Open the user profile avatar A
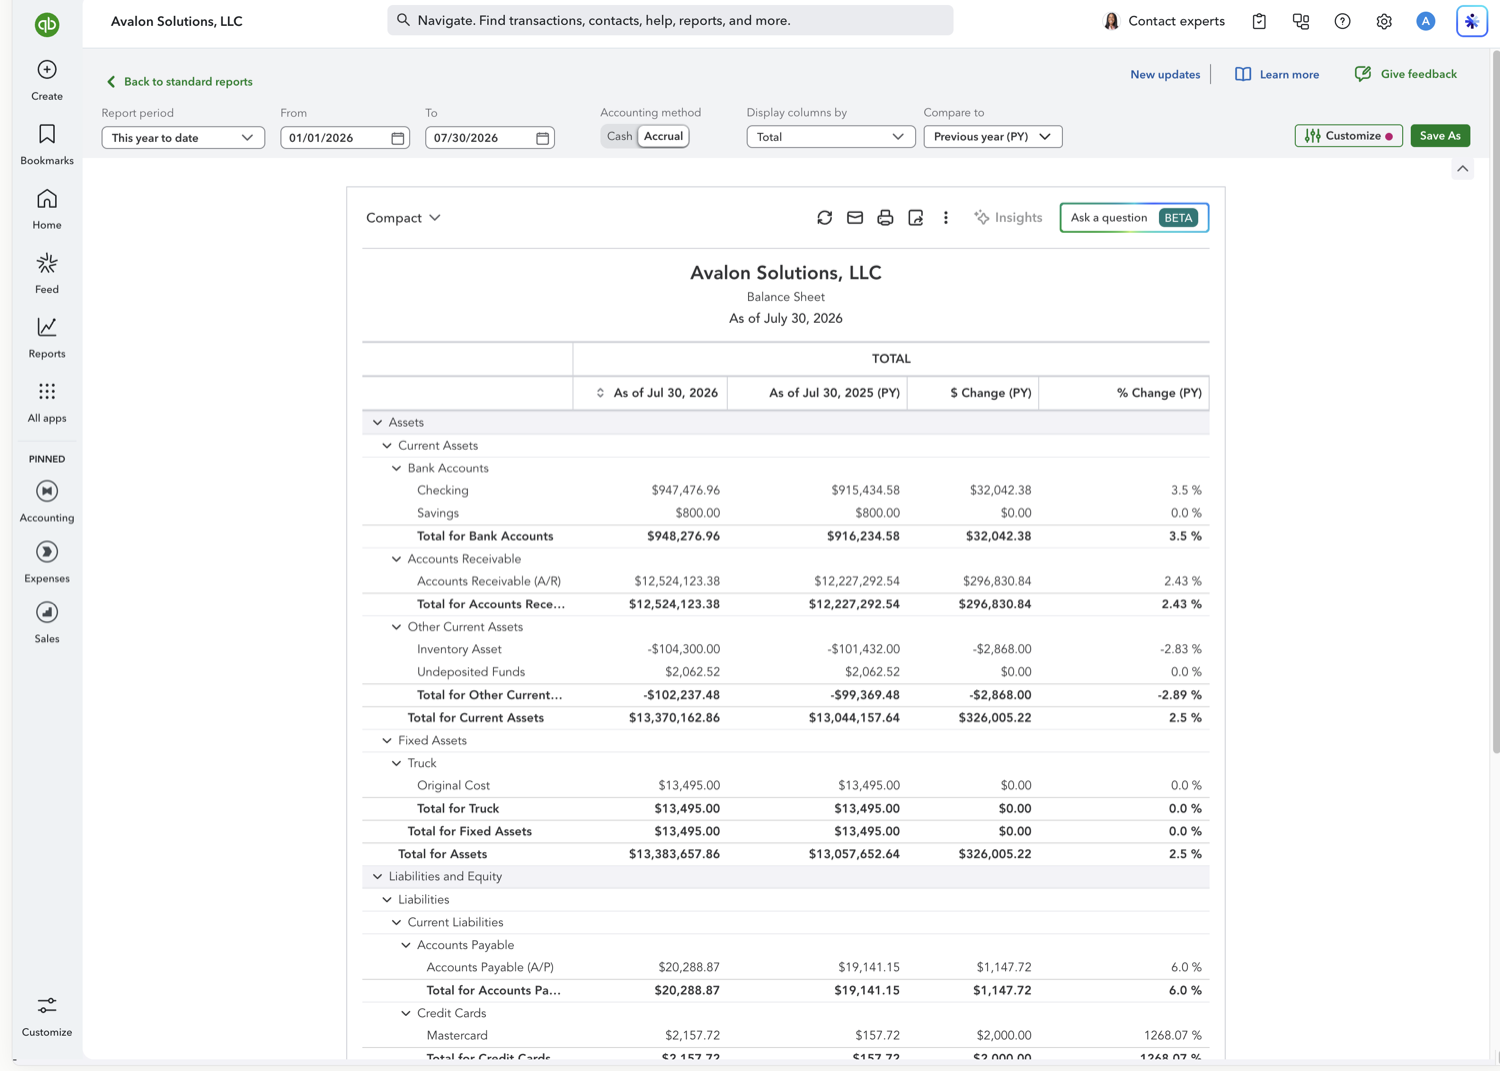The image size is (1500, 1071). (1426, 21)
